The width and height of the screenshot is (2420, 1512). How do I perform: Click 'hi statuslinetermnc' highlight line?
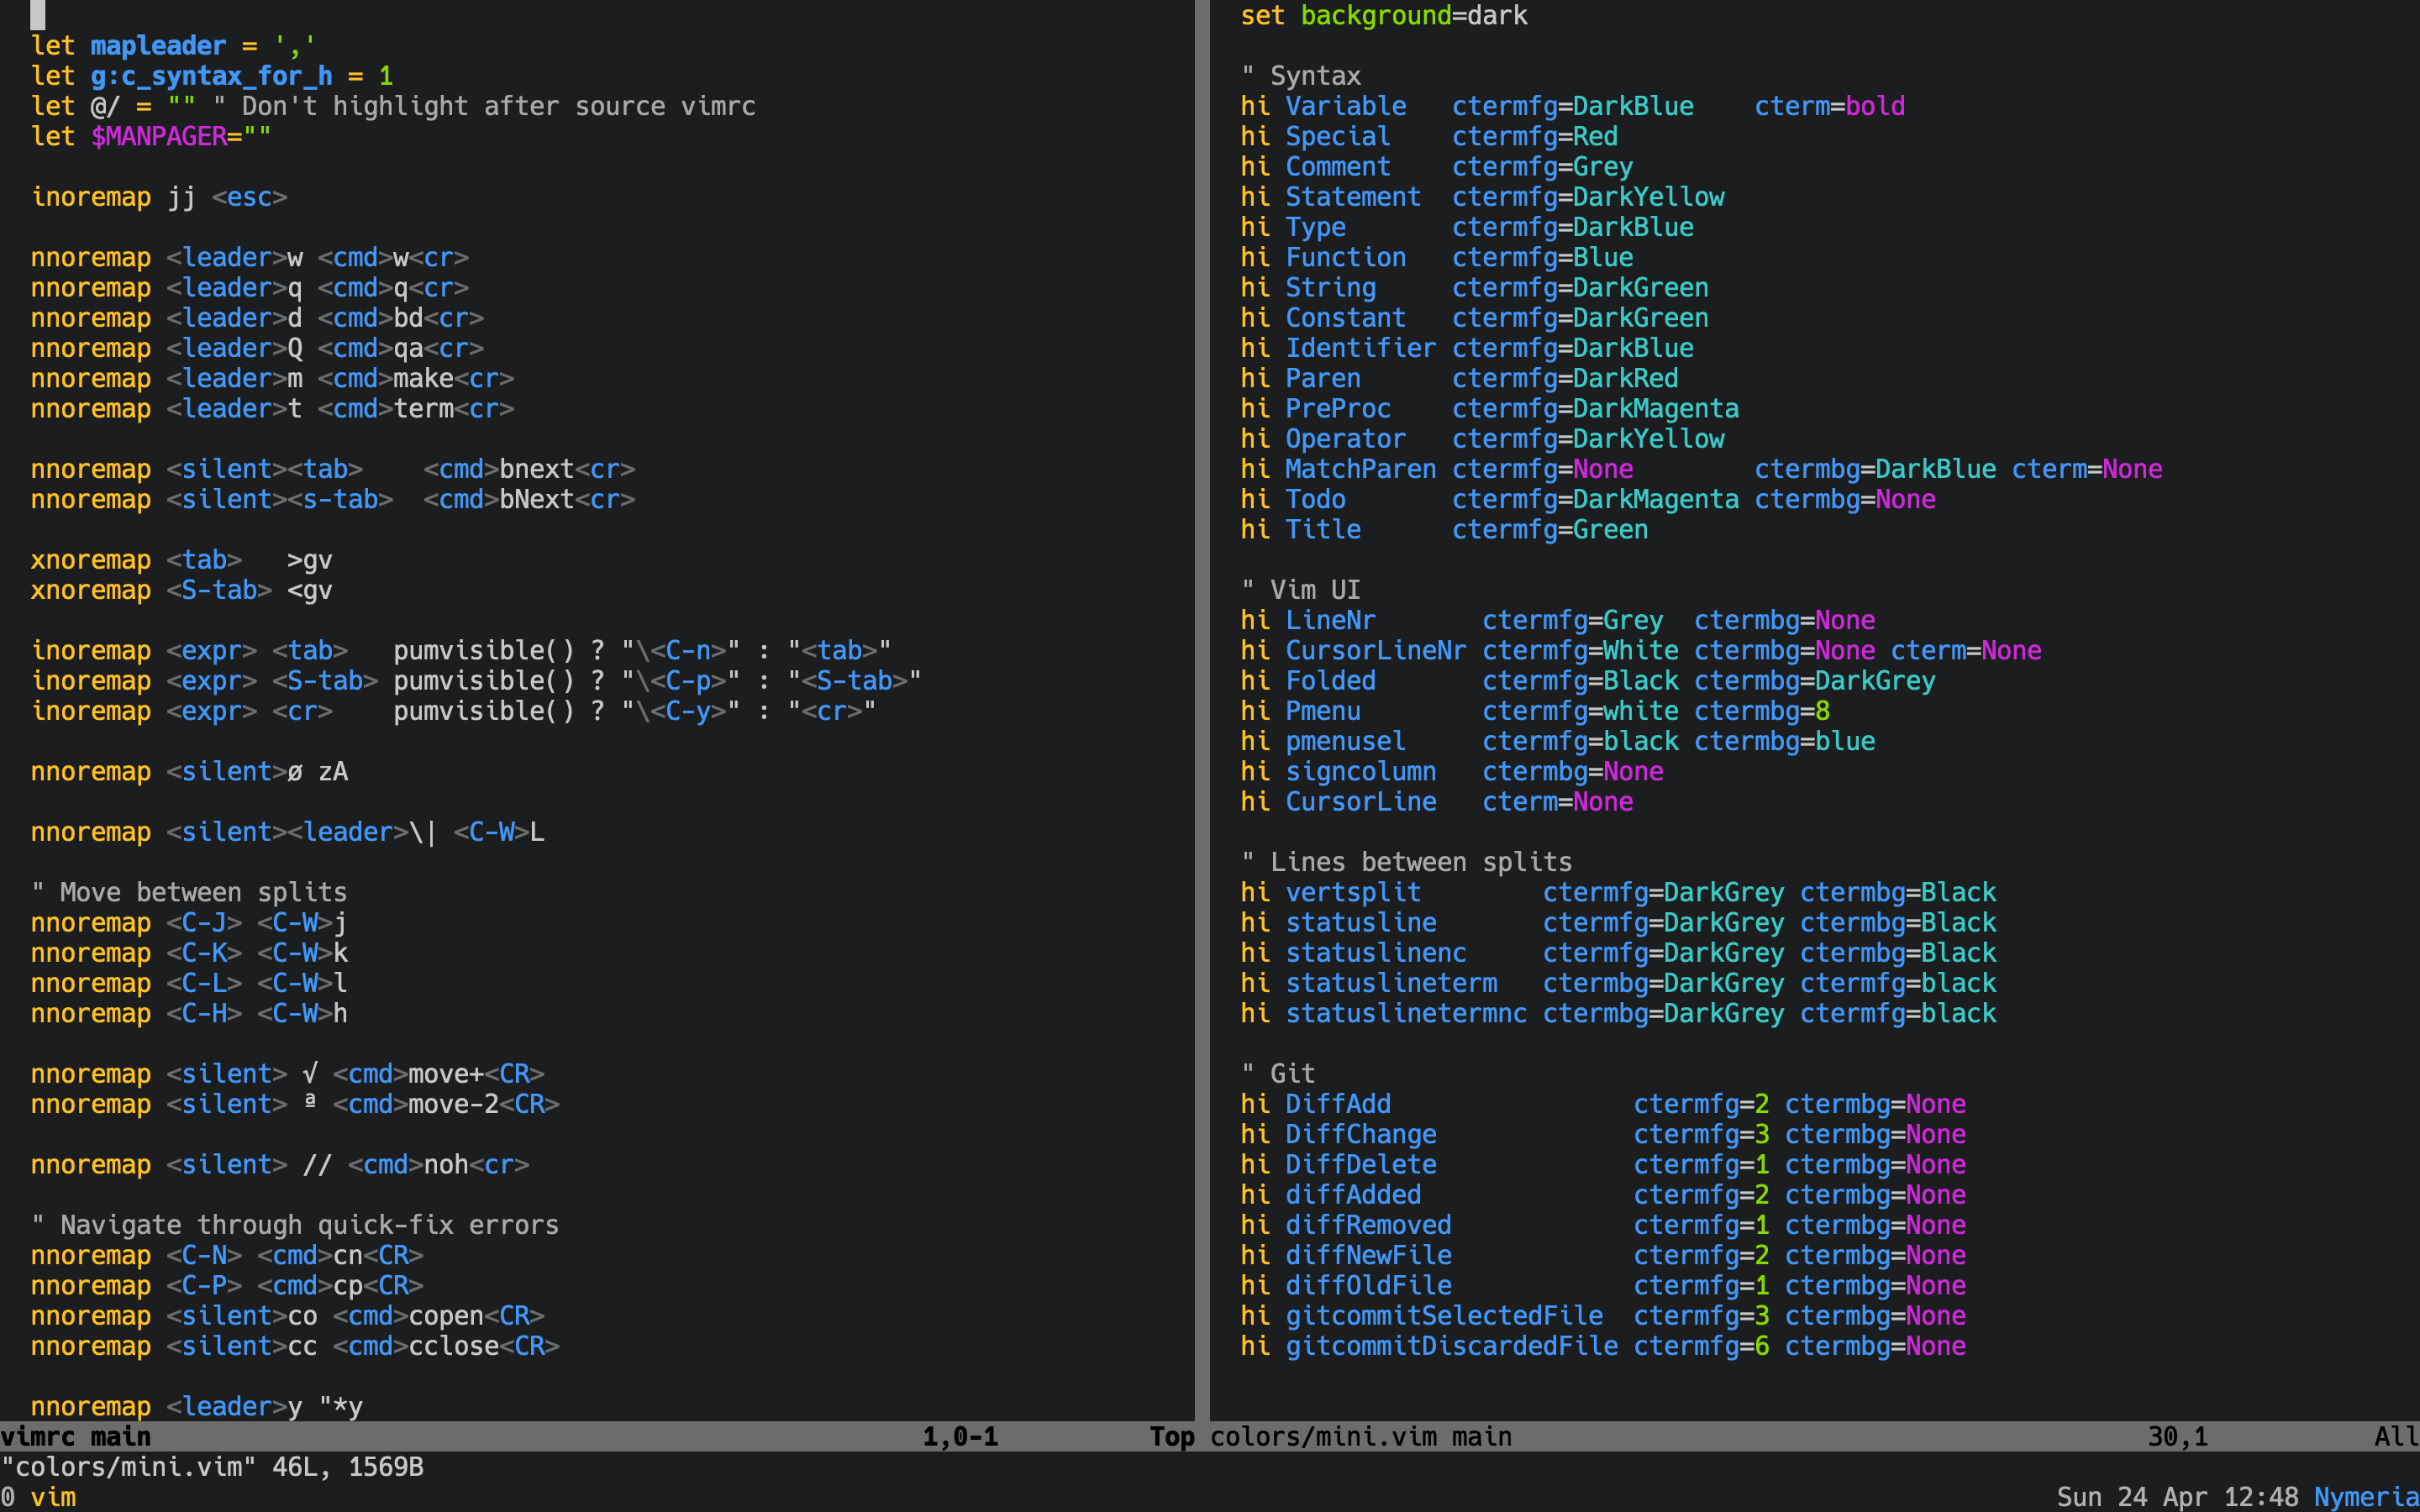[x=1618, y=1013]
